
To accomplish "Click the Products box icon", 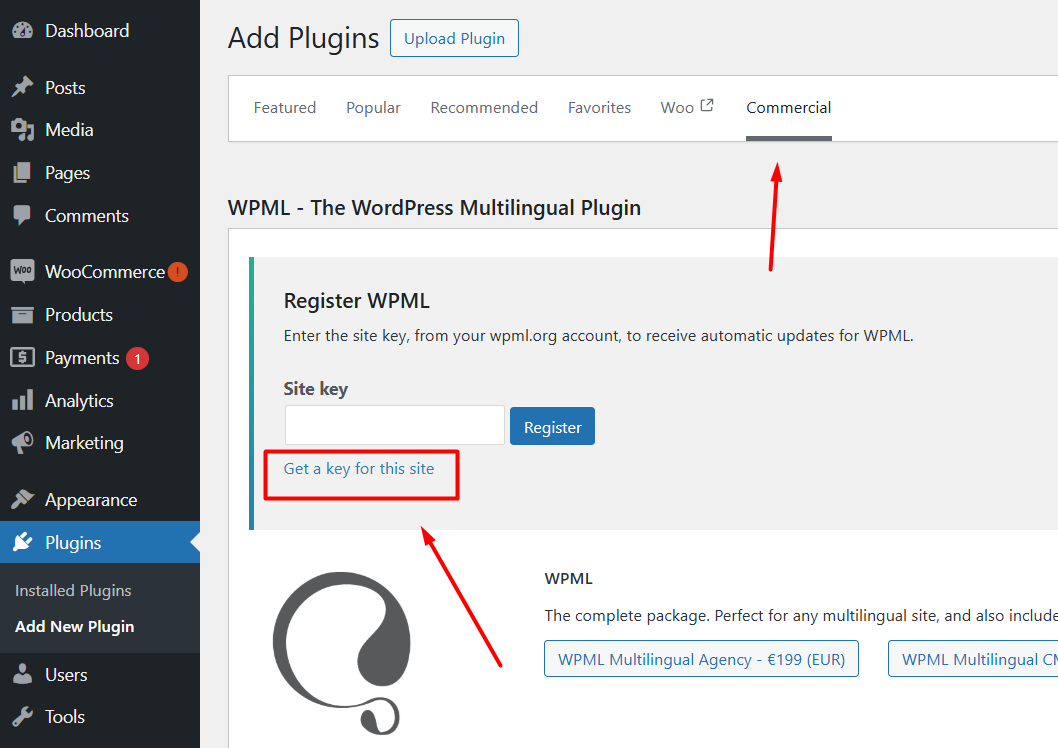I will (x=22, y=315).
